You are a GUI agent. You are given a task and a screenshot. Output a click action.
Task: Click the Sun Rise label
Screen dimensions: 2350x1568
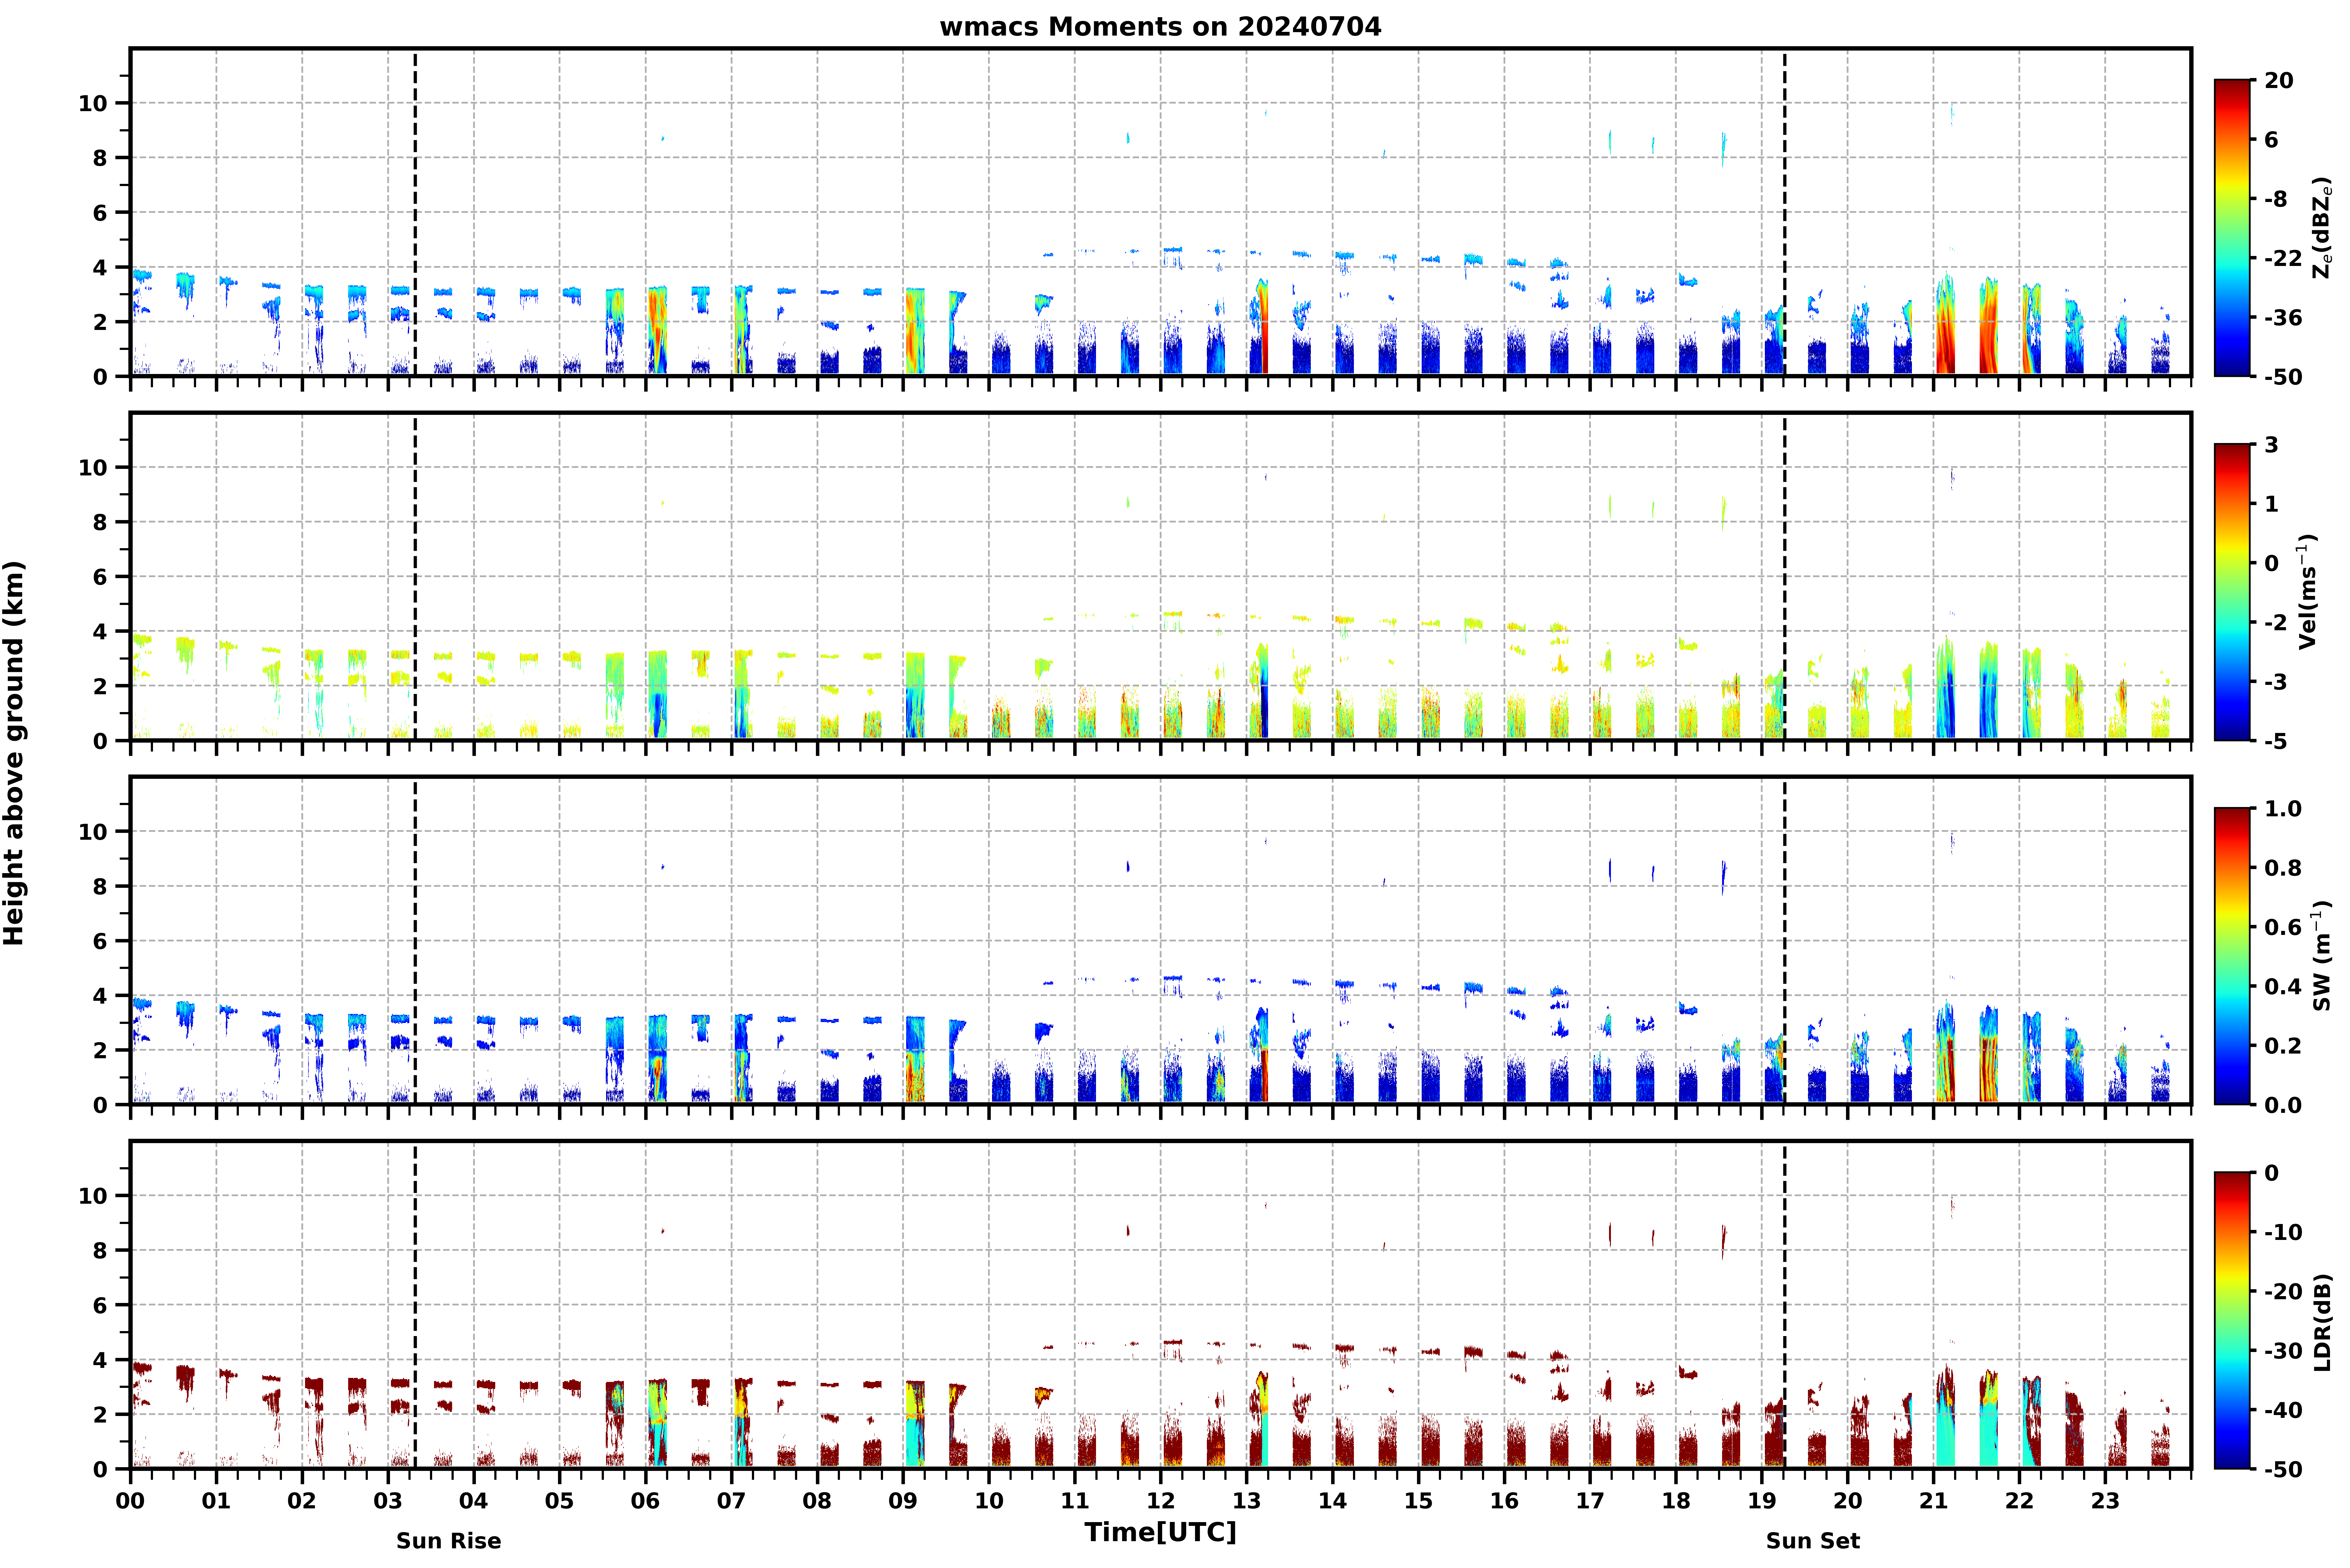click(448, 1540)
